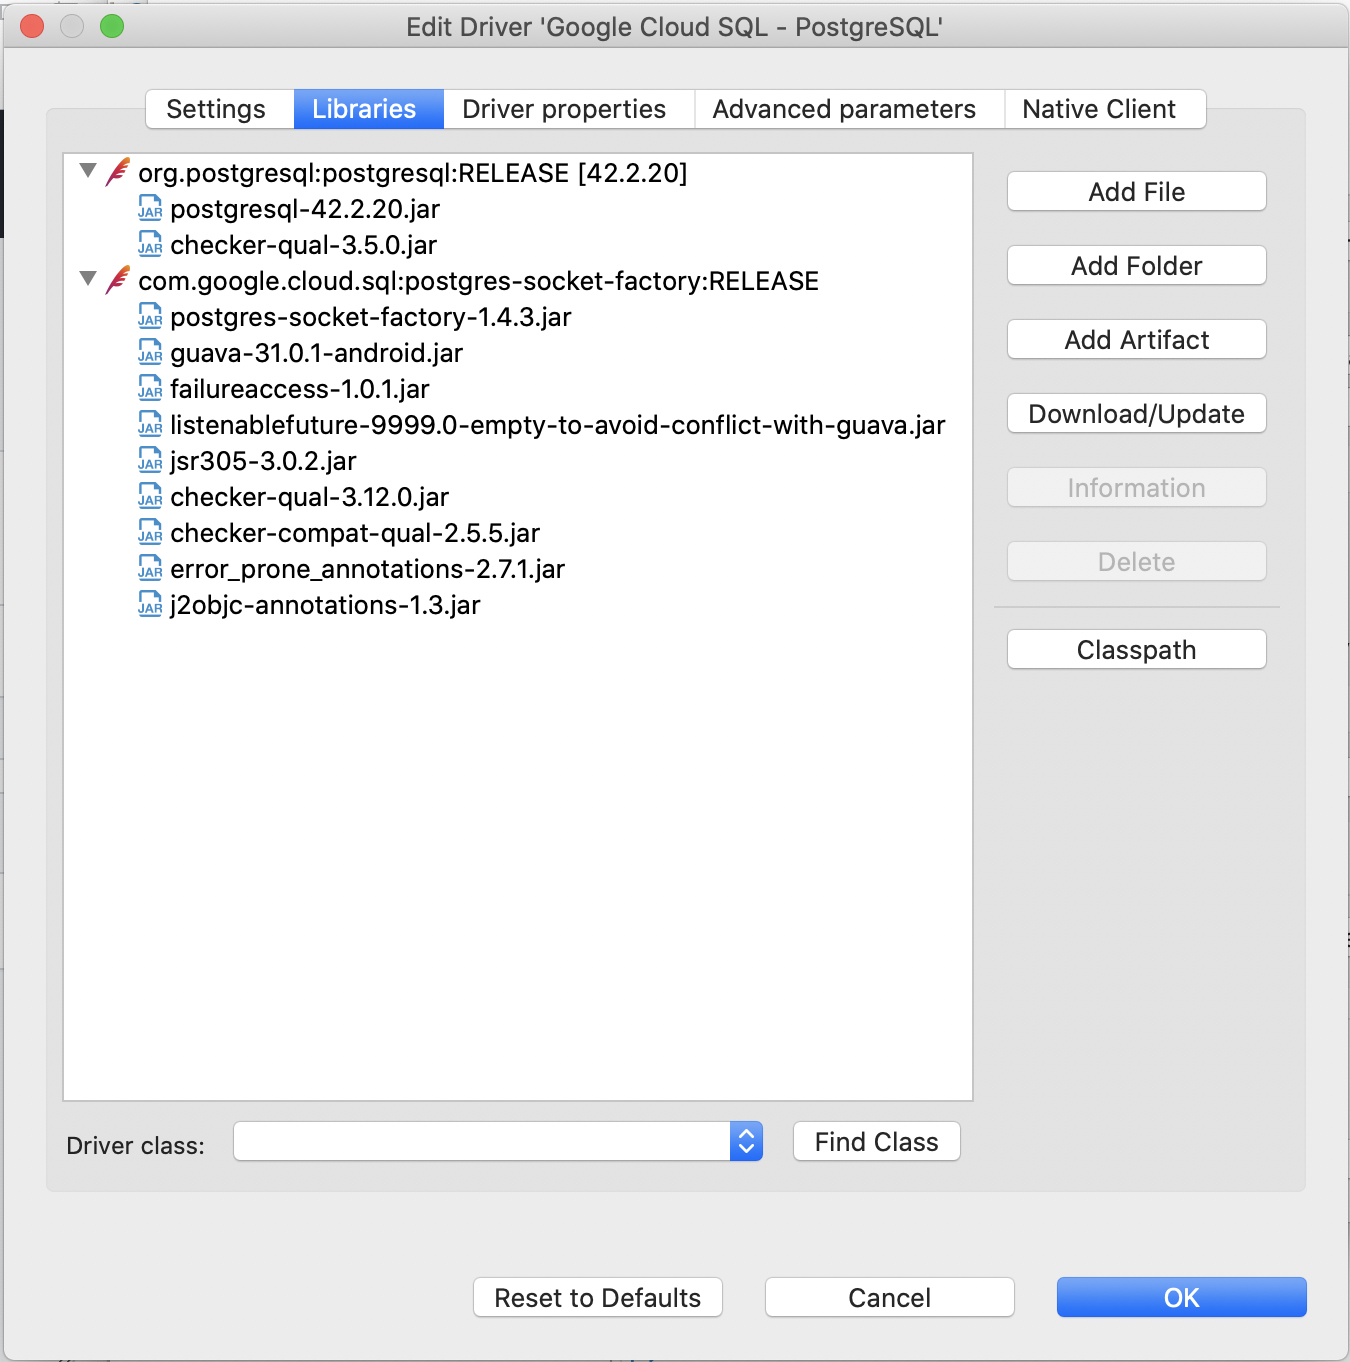Click the feather icon of org.postgresql artifact
Image resolution: width=1350 pixels, height=1362 pixels.
pos(118,172)
